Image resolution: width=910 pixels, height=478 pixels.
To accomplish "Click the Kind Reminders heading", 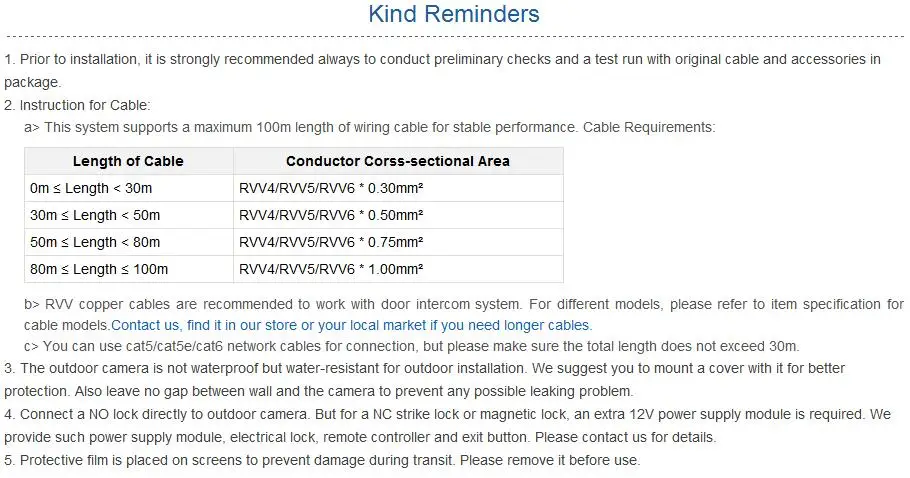I will tap(454, 14).
